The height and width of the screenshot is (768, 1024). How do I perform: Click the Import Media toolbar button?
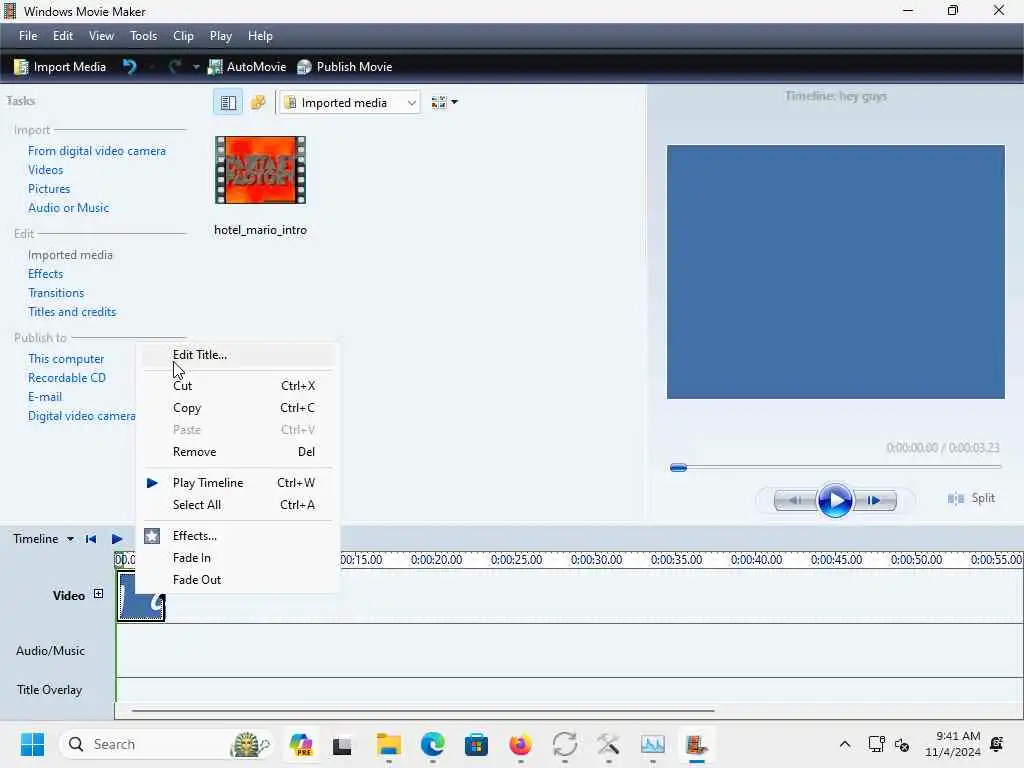click(x=60, y=67)
